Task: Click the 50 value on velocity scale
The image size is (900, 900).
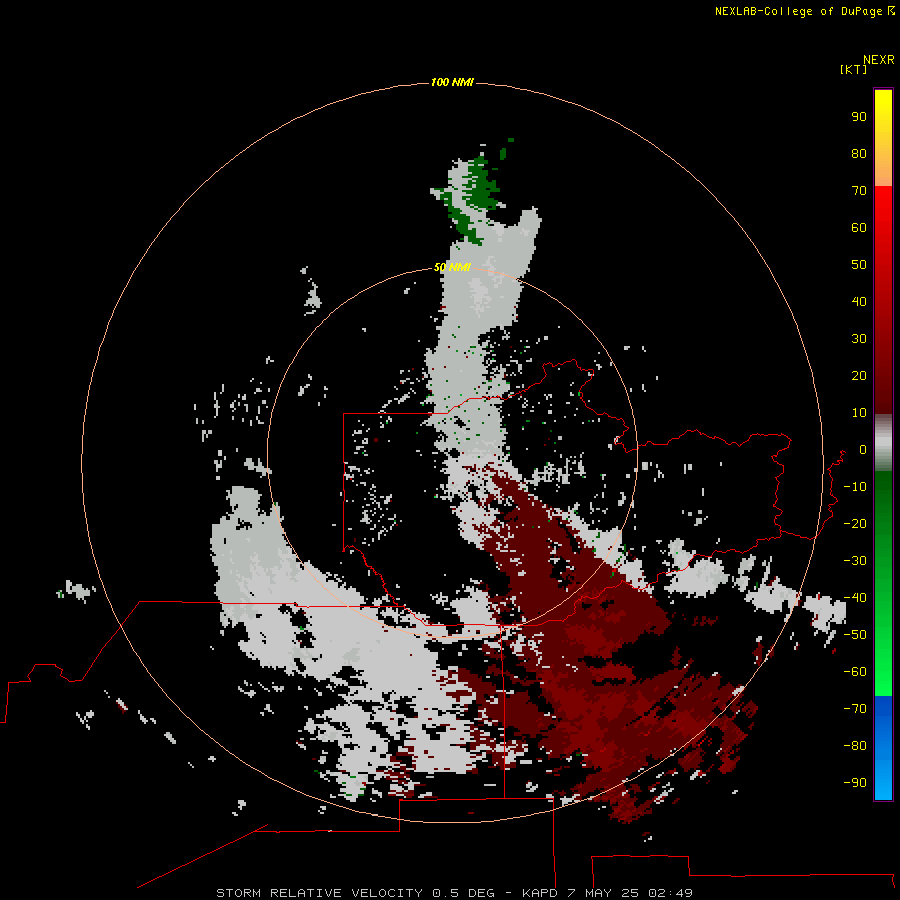Action: click(859, 265)
